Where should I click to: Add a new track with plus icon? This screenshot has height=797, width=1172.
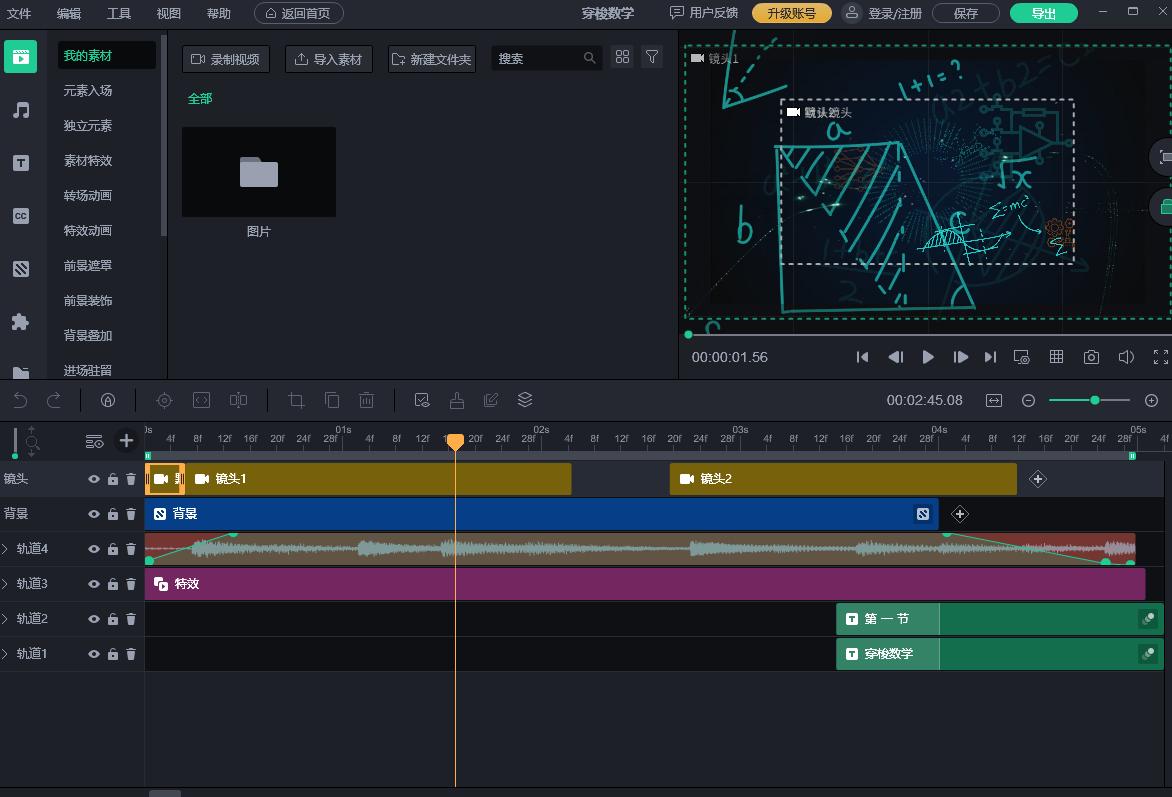126,440
